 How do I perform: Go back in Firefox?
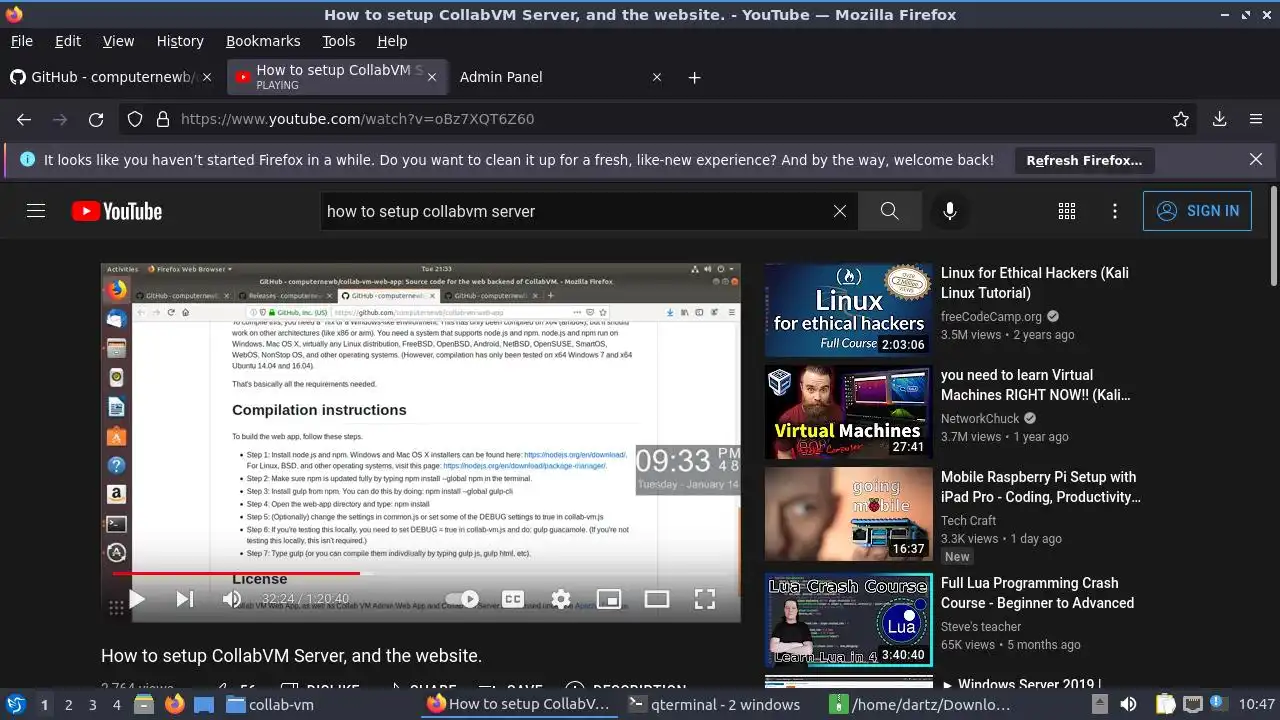click(x=24, y=119)
